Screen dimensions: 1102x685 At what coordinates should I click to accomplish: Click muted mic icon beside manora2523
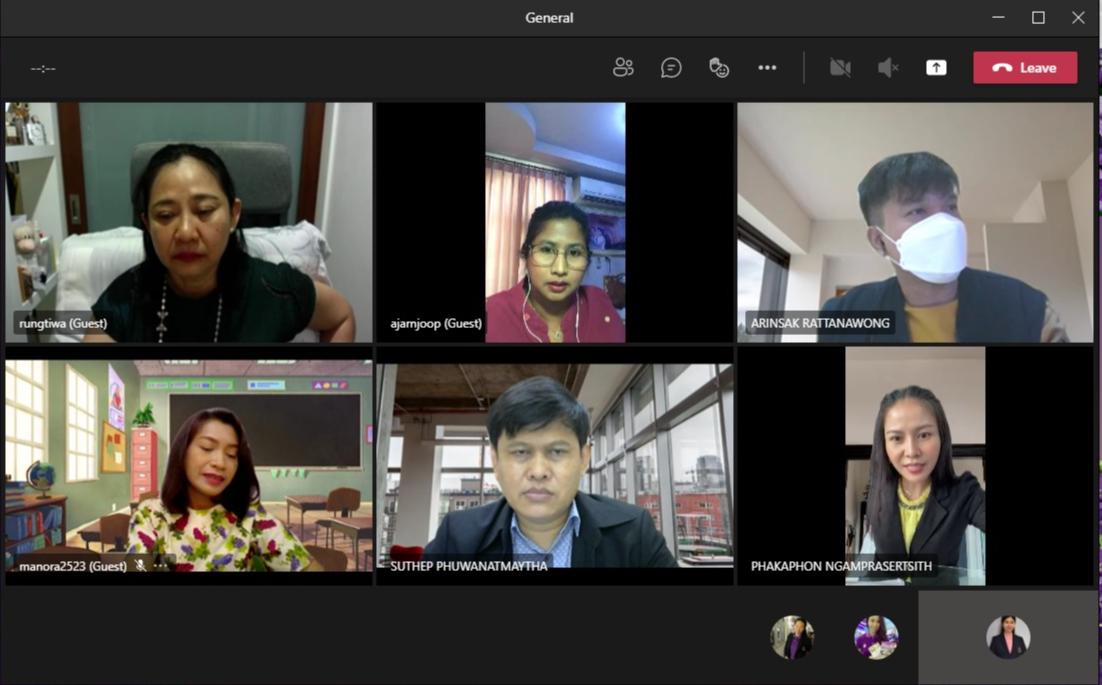pos(141,565)
